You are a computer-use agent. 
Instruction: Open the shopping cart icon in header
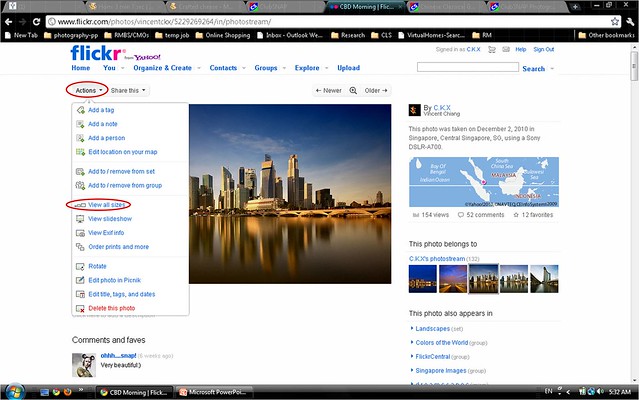point(492,49)
